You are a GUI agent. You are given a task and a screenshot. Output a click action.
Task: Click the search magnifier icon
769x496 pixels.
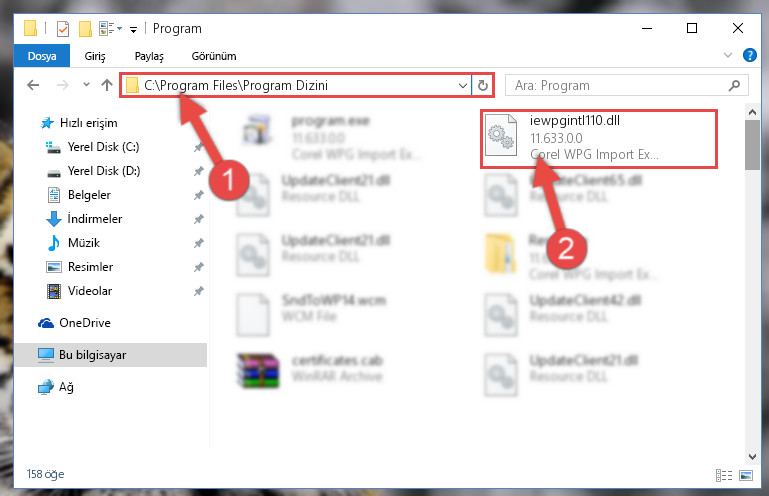[734, 85]
